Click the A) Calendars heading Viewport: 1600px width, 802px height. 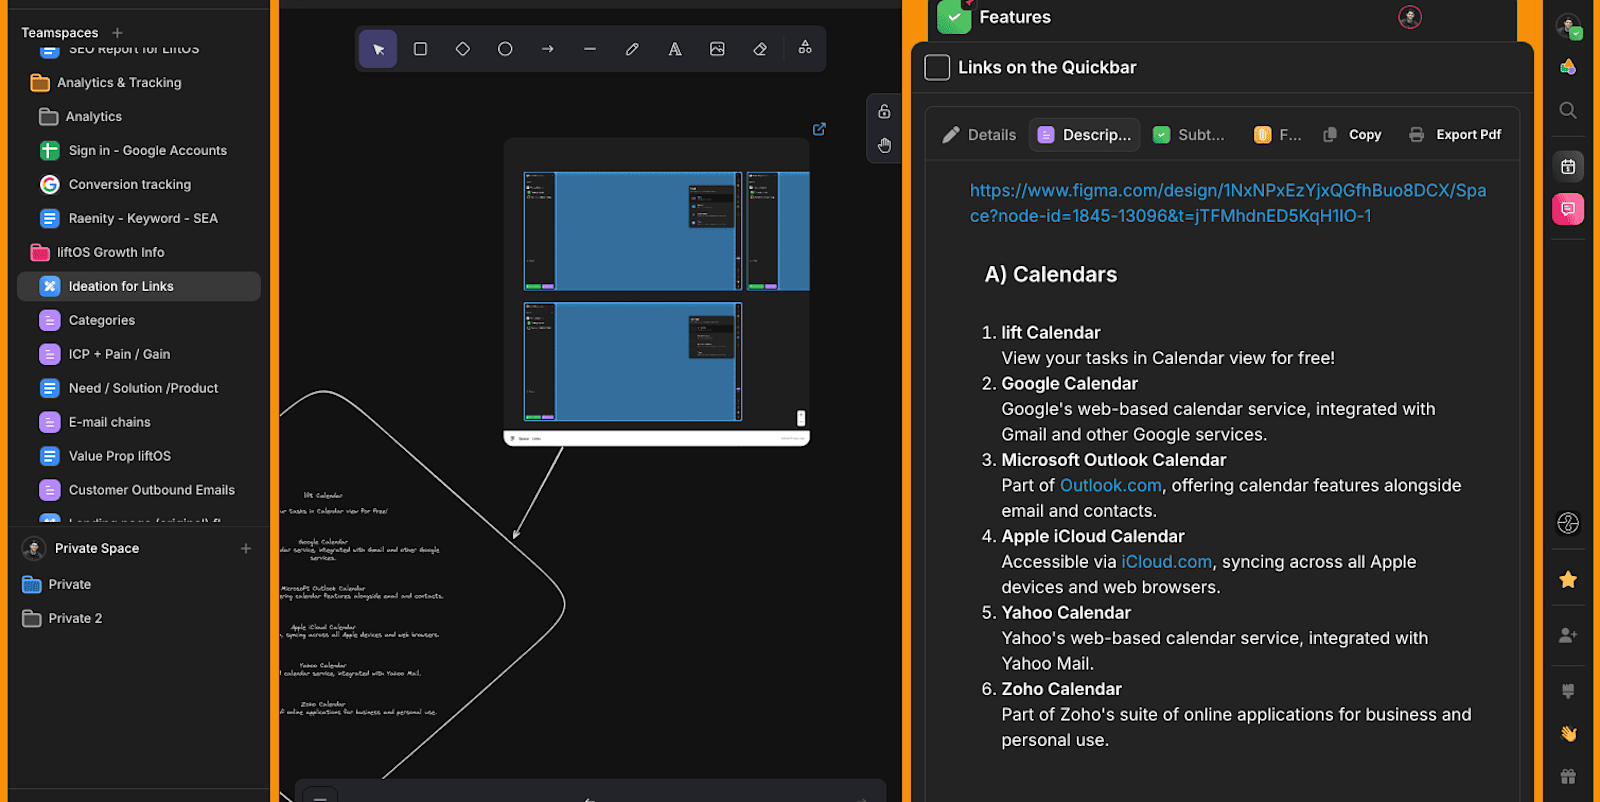coord(1051,274)
